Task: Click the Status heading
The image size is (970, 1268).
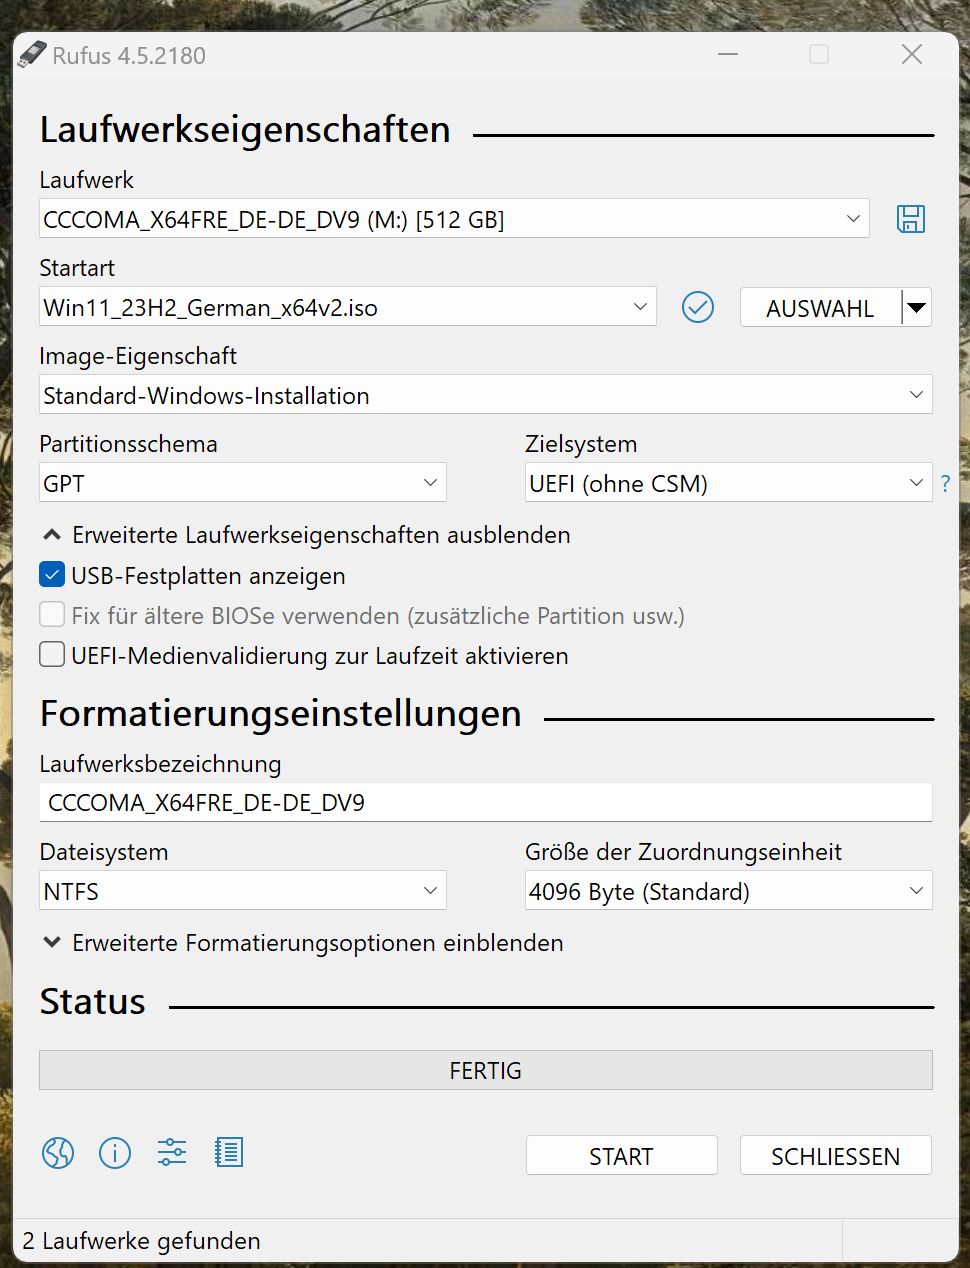Action: point(92,1002)
